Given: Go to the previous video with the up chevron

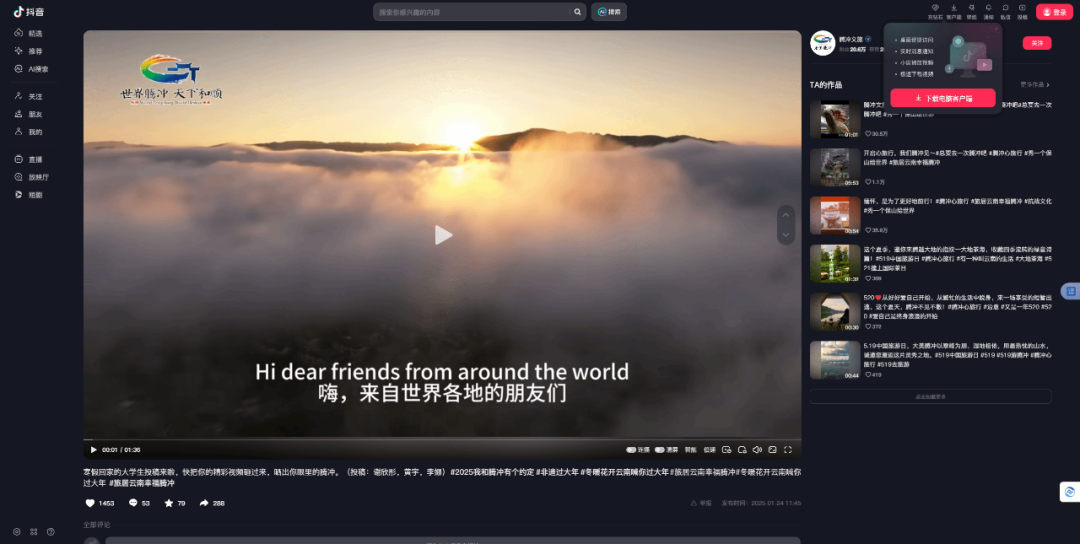Looking at the screenshot, I should [785, 216].
